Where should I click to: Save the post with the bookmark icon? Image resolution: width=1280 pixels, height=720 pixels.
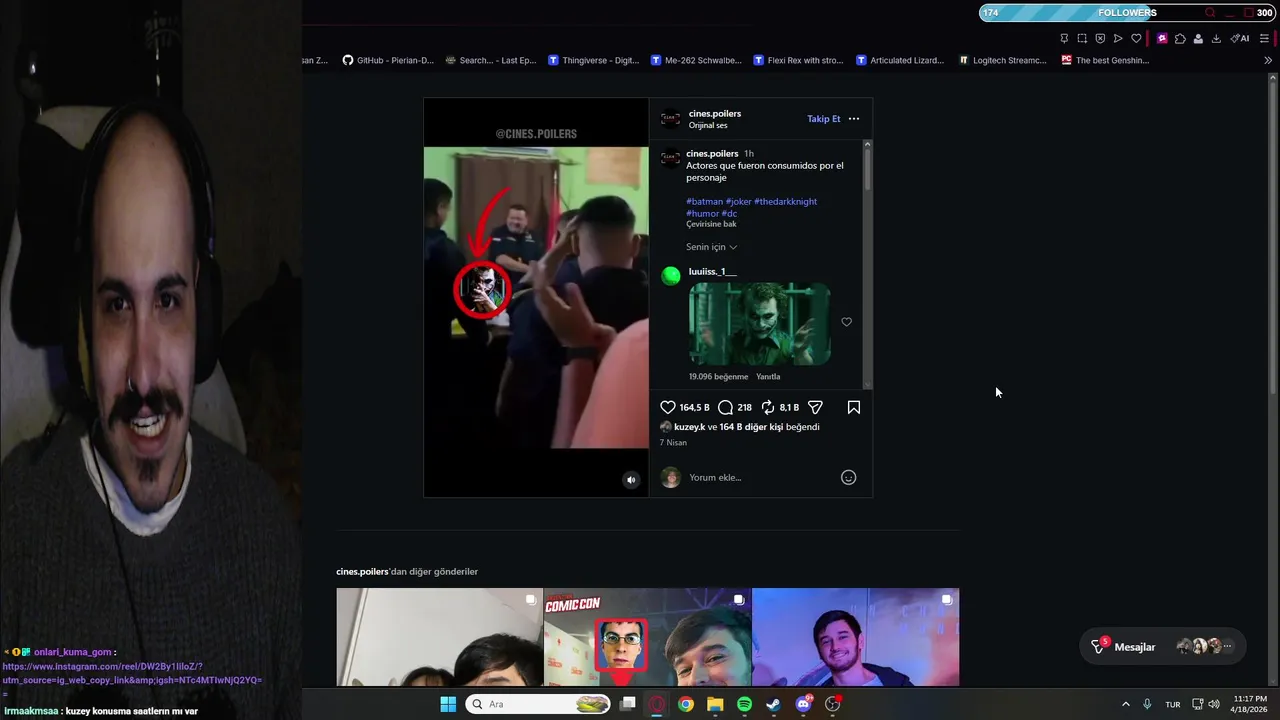coord(854,407)
